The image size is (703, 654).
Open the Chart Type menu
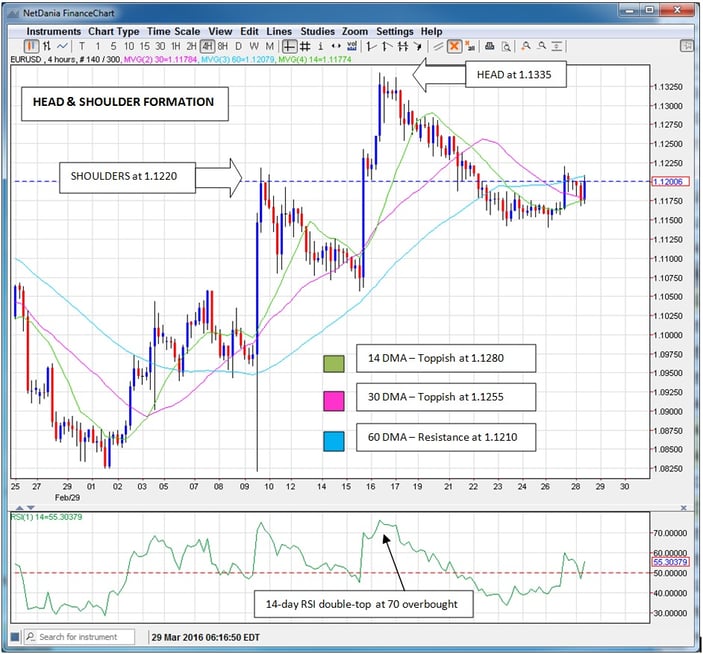(113, 31)
